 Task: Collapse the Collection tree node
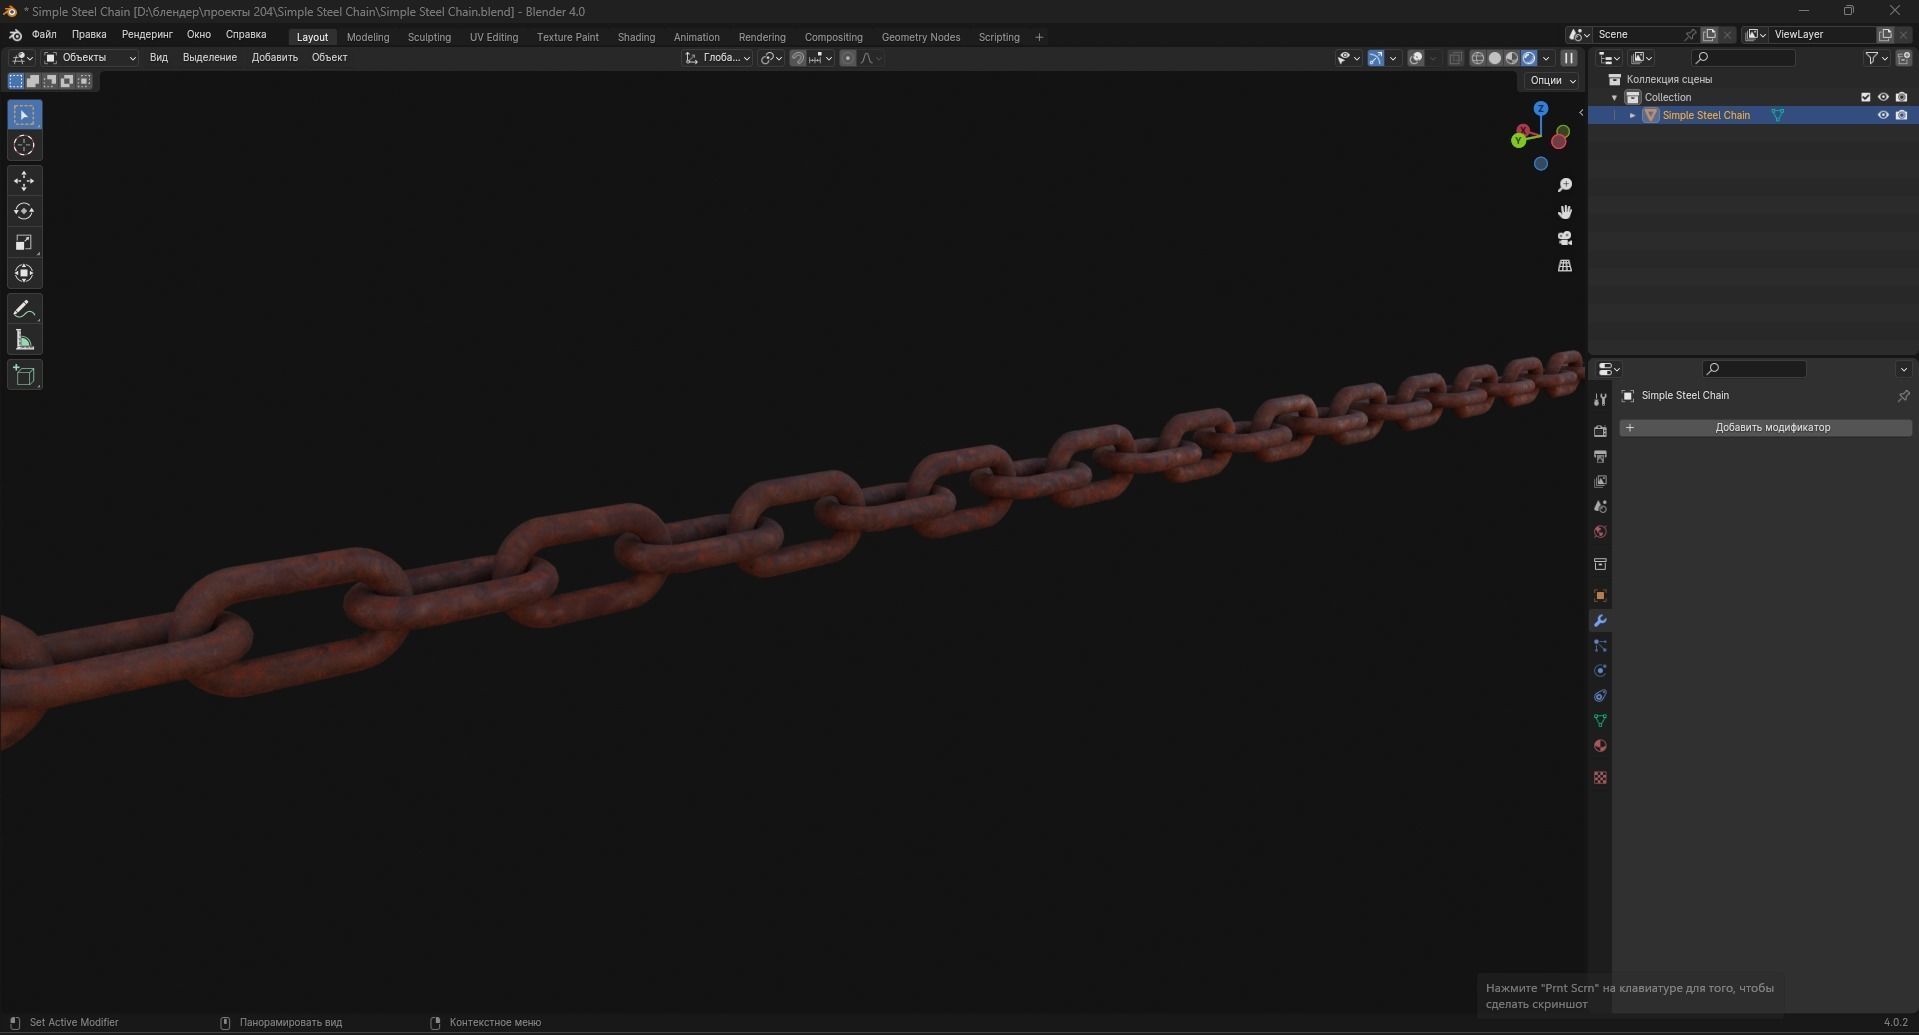point(1614,97)
